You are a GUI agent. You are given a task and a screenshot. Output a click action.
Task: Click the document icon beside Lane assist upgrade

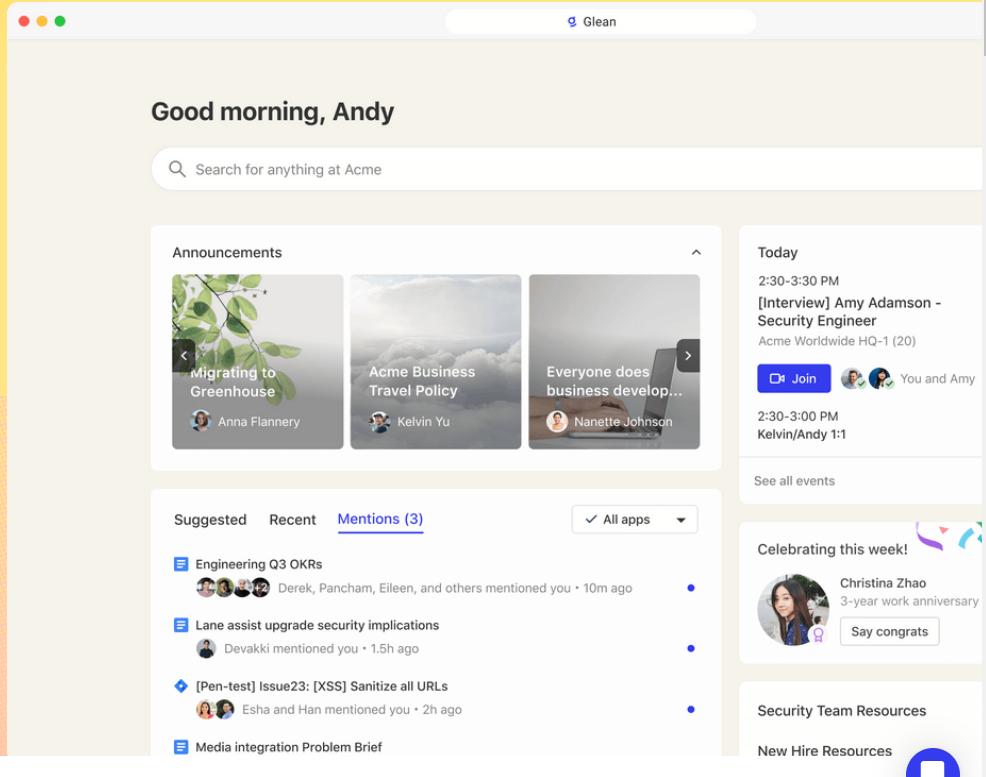coord(181,625)
